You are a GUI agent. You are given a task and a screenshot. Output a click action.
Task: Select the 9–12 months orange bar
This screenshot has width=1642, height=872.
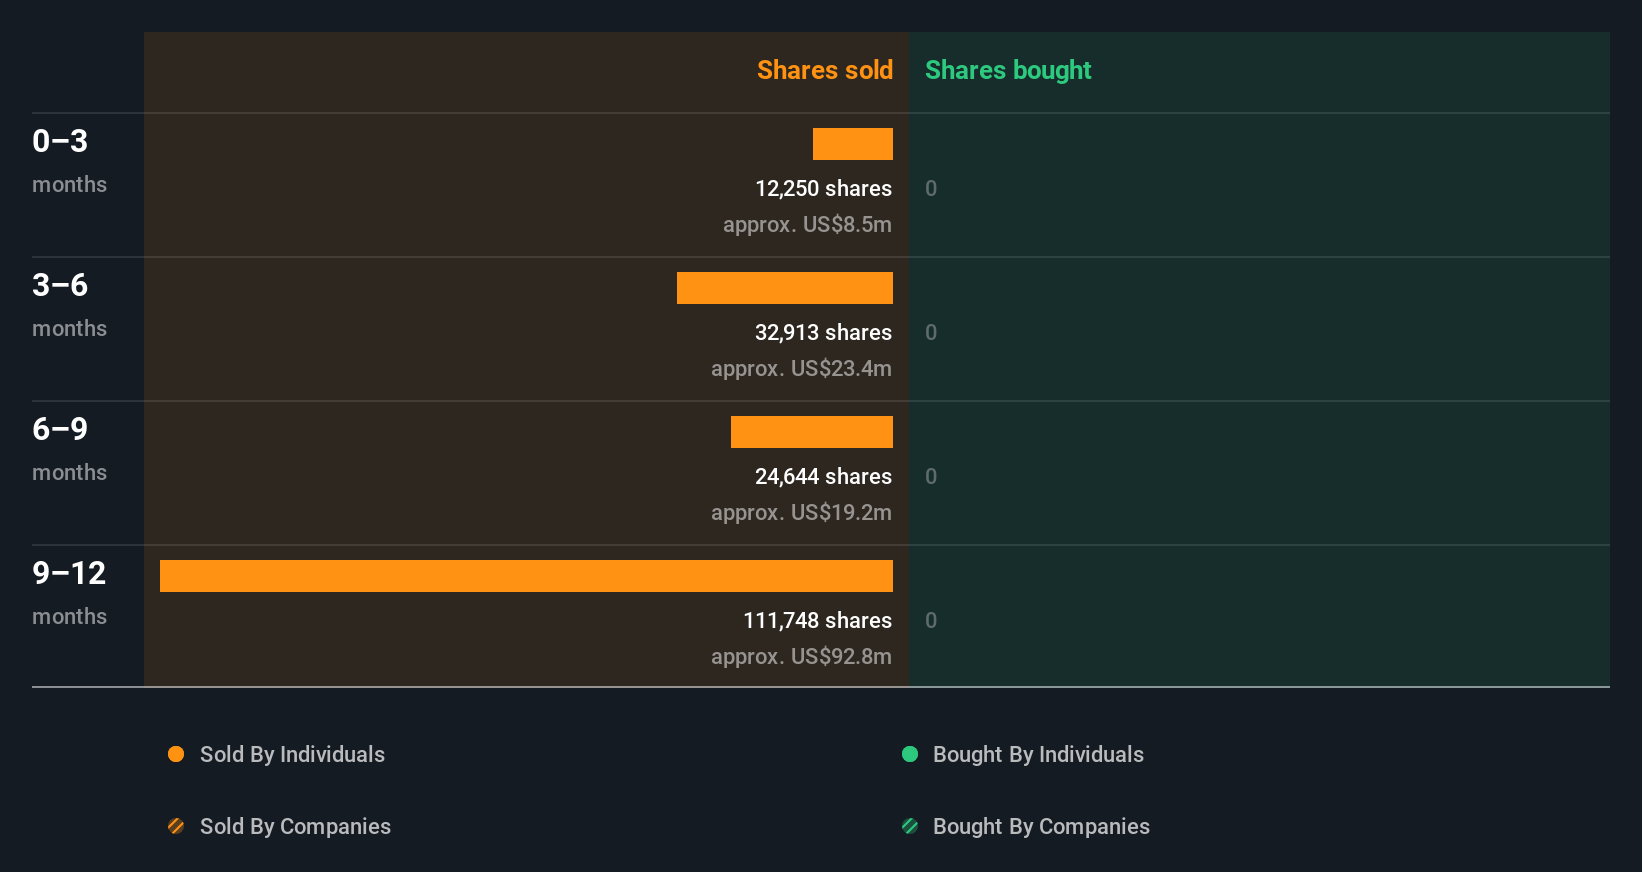[526, 576]
